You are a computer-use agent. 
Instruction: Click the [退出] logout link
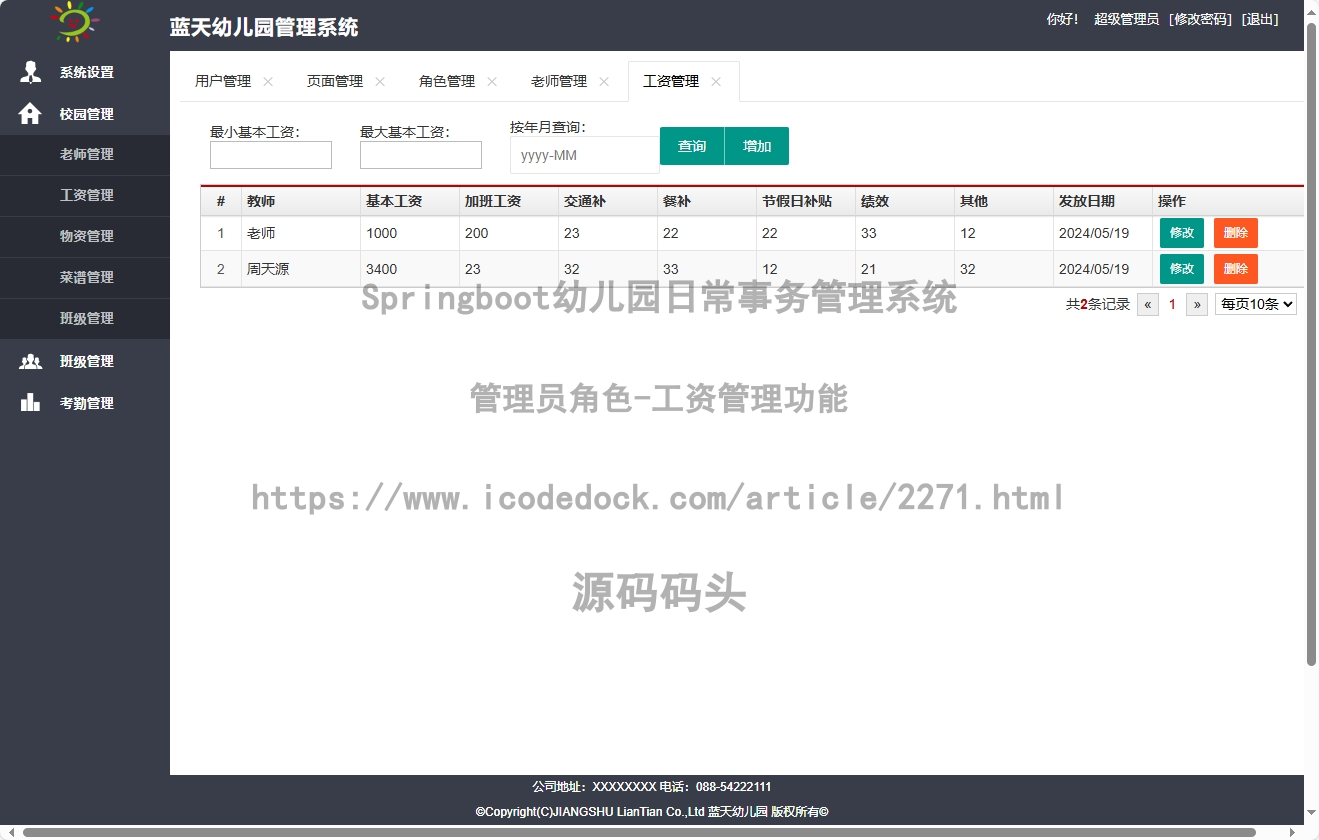point(1260,19)
